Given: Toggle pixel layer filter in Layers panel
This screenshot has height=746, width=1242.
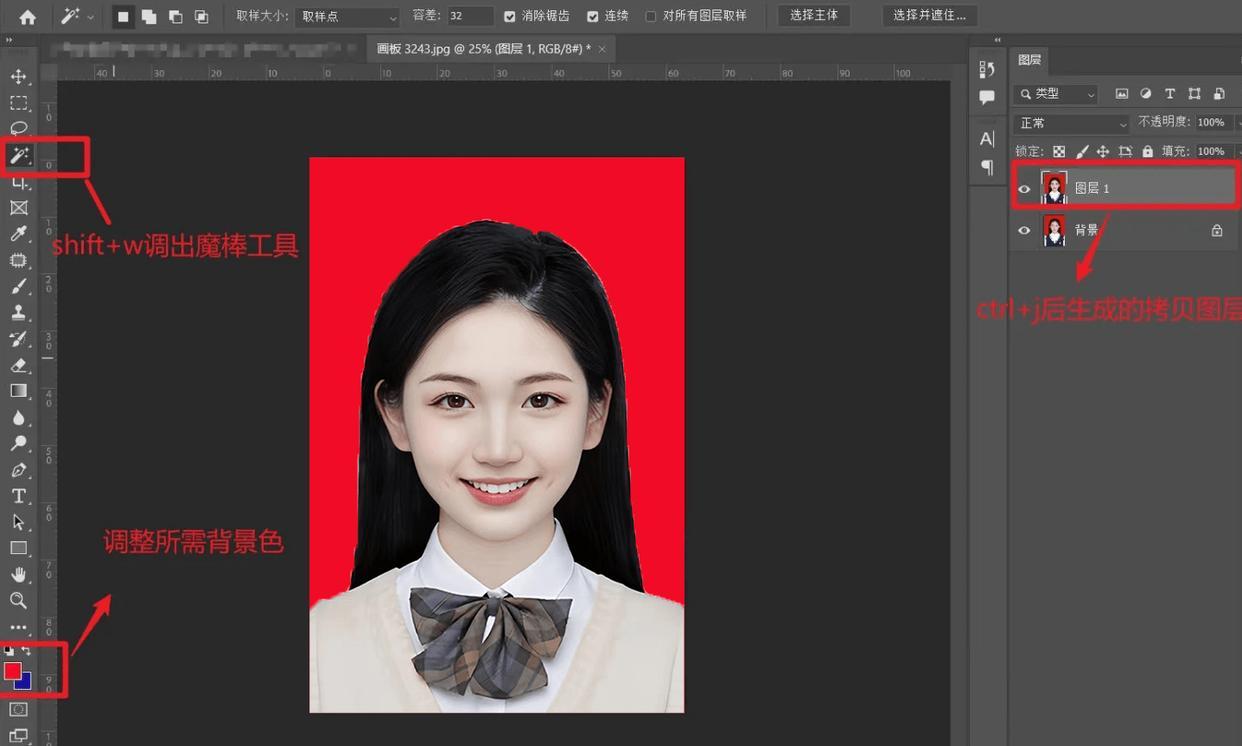Looking at the screenshot, I should pos(1122,94).
